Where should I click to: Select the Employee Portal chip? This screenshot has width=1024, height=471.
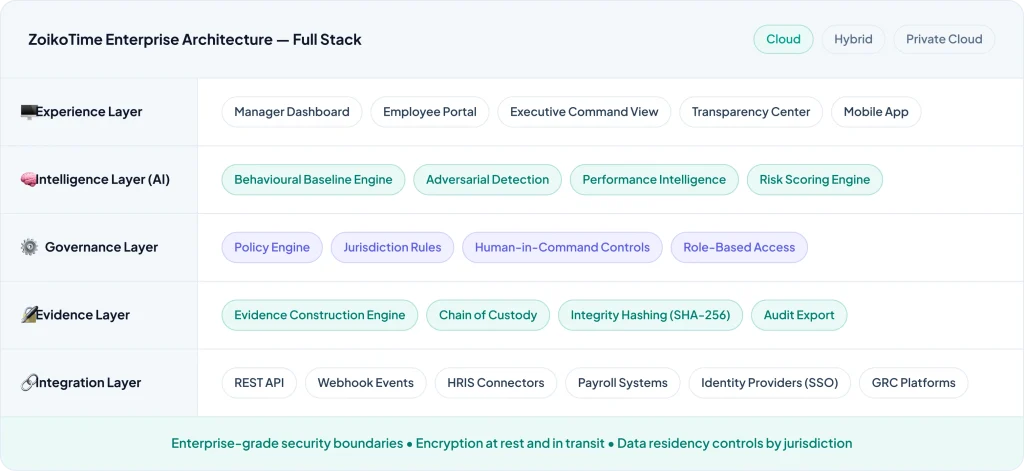[430, 112]
